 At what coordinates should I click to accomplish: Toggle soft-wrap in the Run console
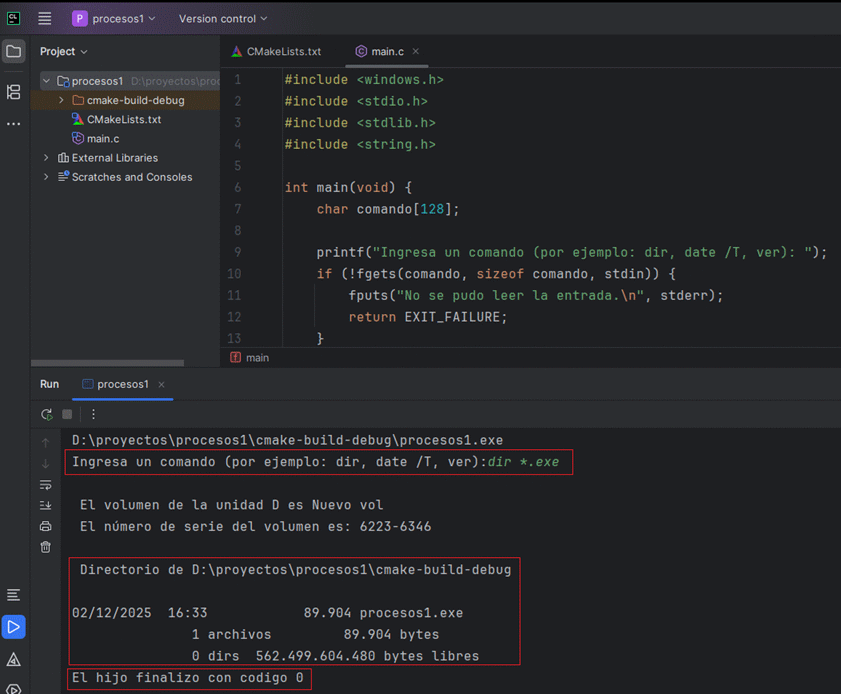click(x=45, y=485)
